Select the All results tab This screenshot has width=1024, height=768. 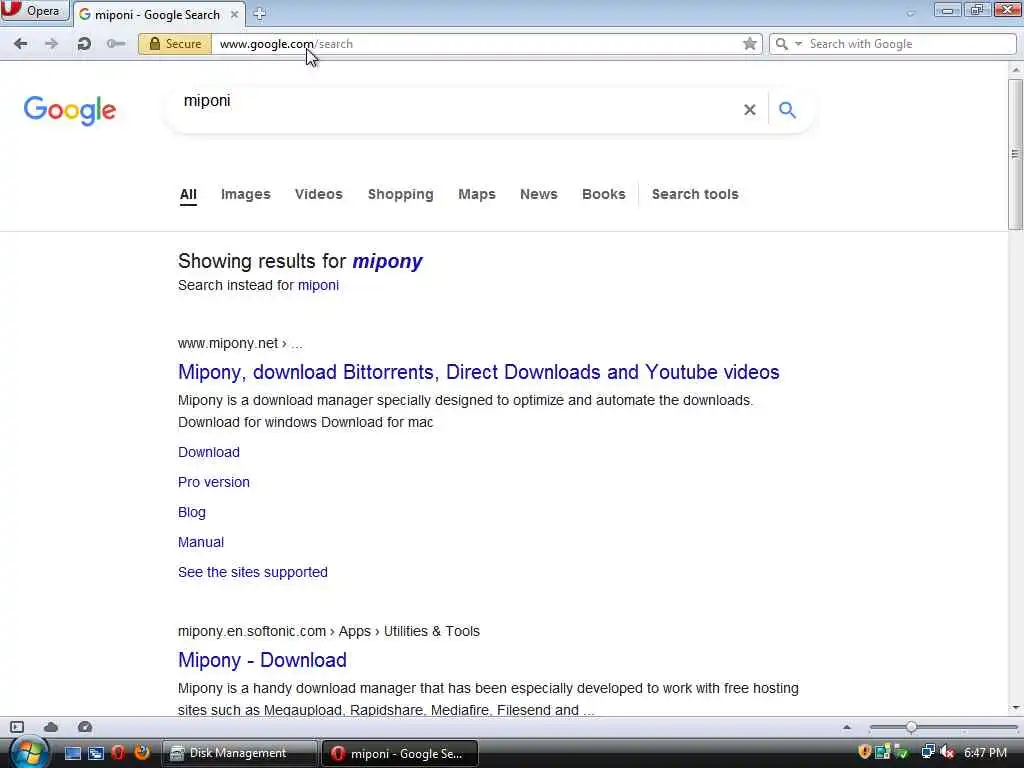tap(188, 195)
